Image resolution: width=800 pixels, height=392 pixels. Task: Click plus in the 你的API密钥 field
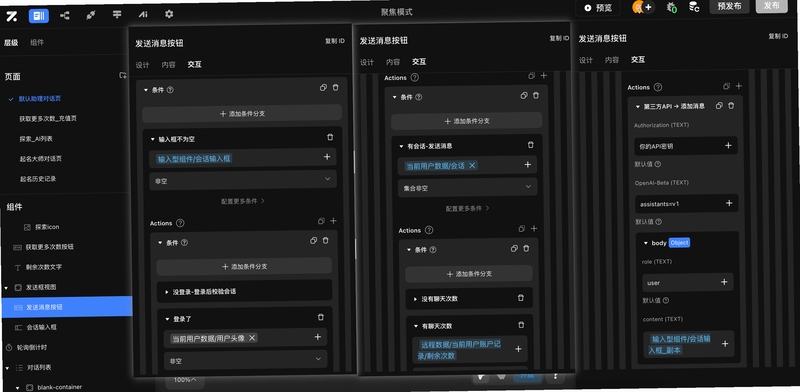click(729, 145)
